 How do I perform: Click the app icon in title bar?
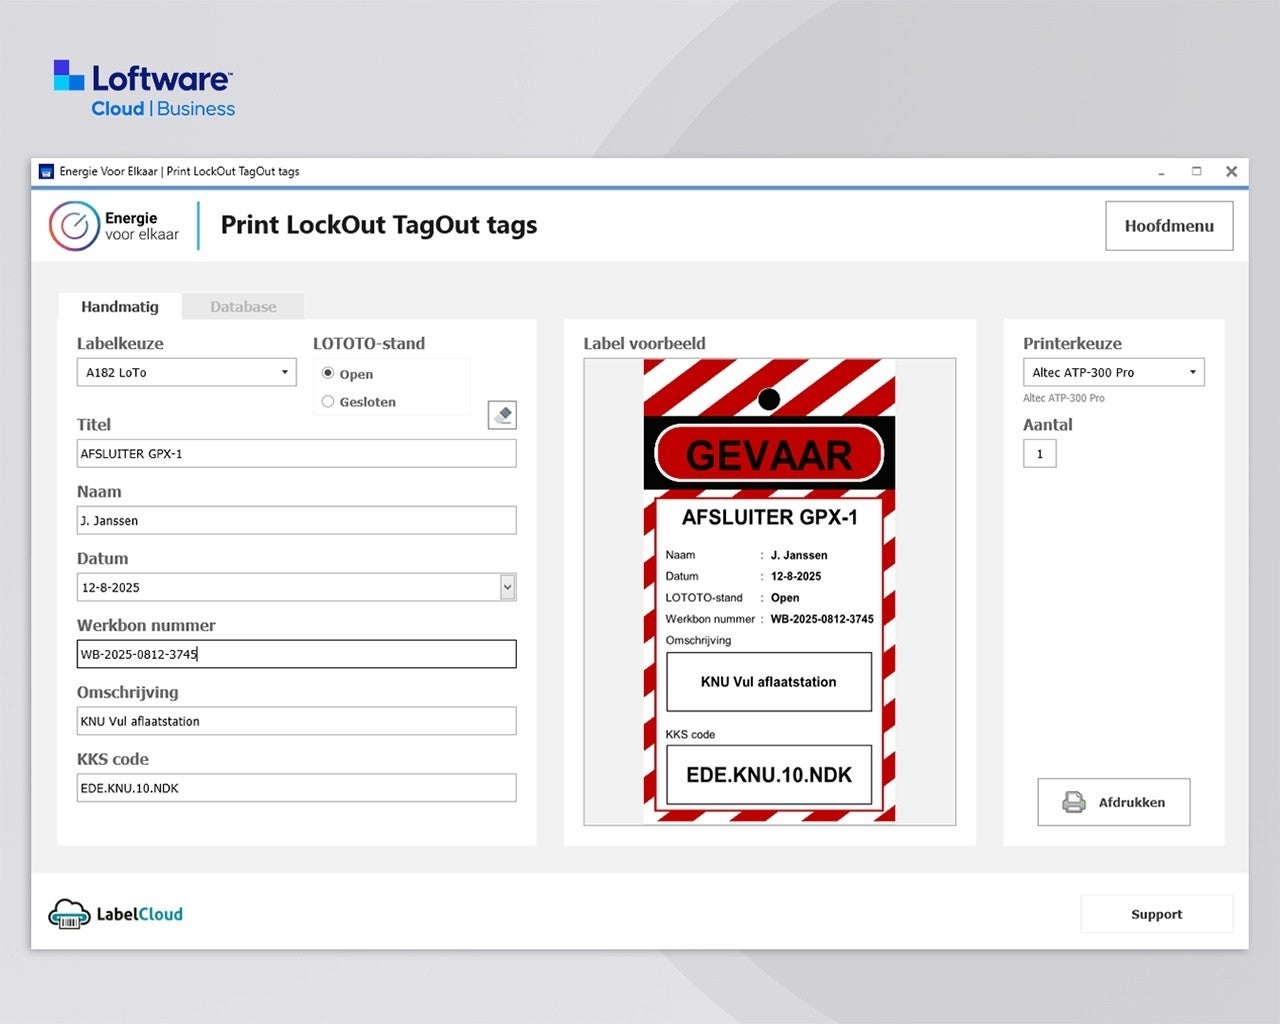pos(46,172)
